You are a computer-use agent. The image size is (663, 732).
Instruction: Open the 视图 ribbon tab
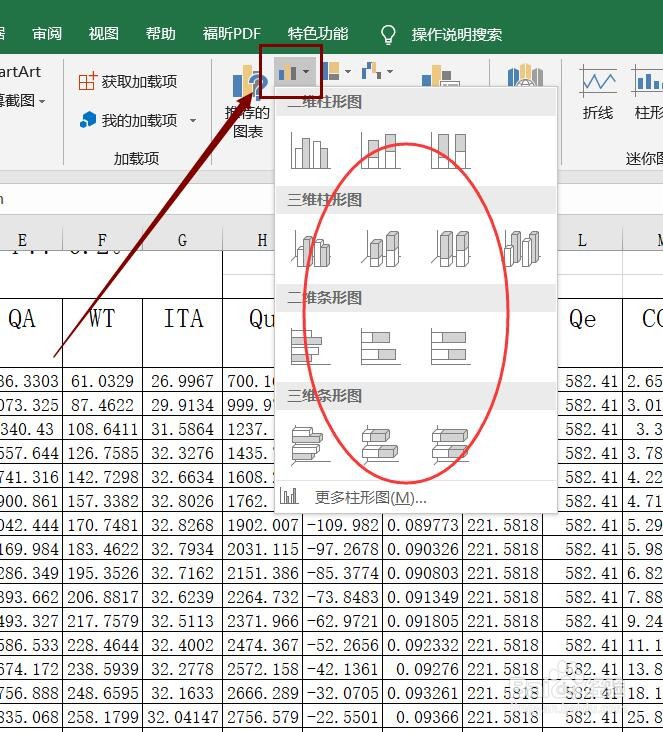(104, 34)
